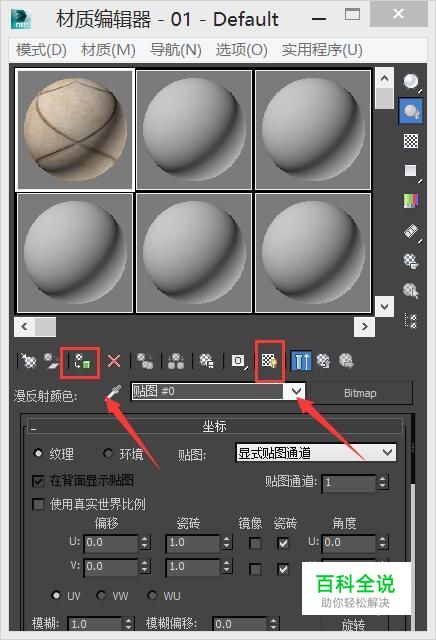Open the 选项(O) menu

tap(242, 50)
